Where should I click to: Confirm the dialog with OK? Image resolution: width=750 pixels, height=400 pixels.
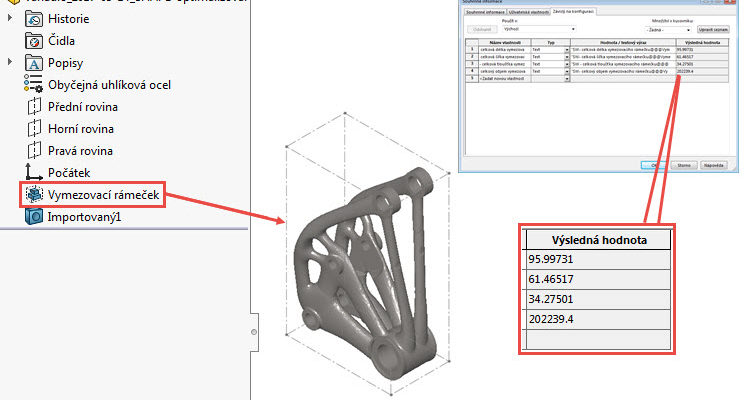pos(652,165)
